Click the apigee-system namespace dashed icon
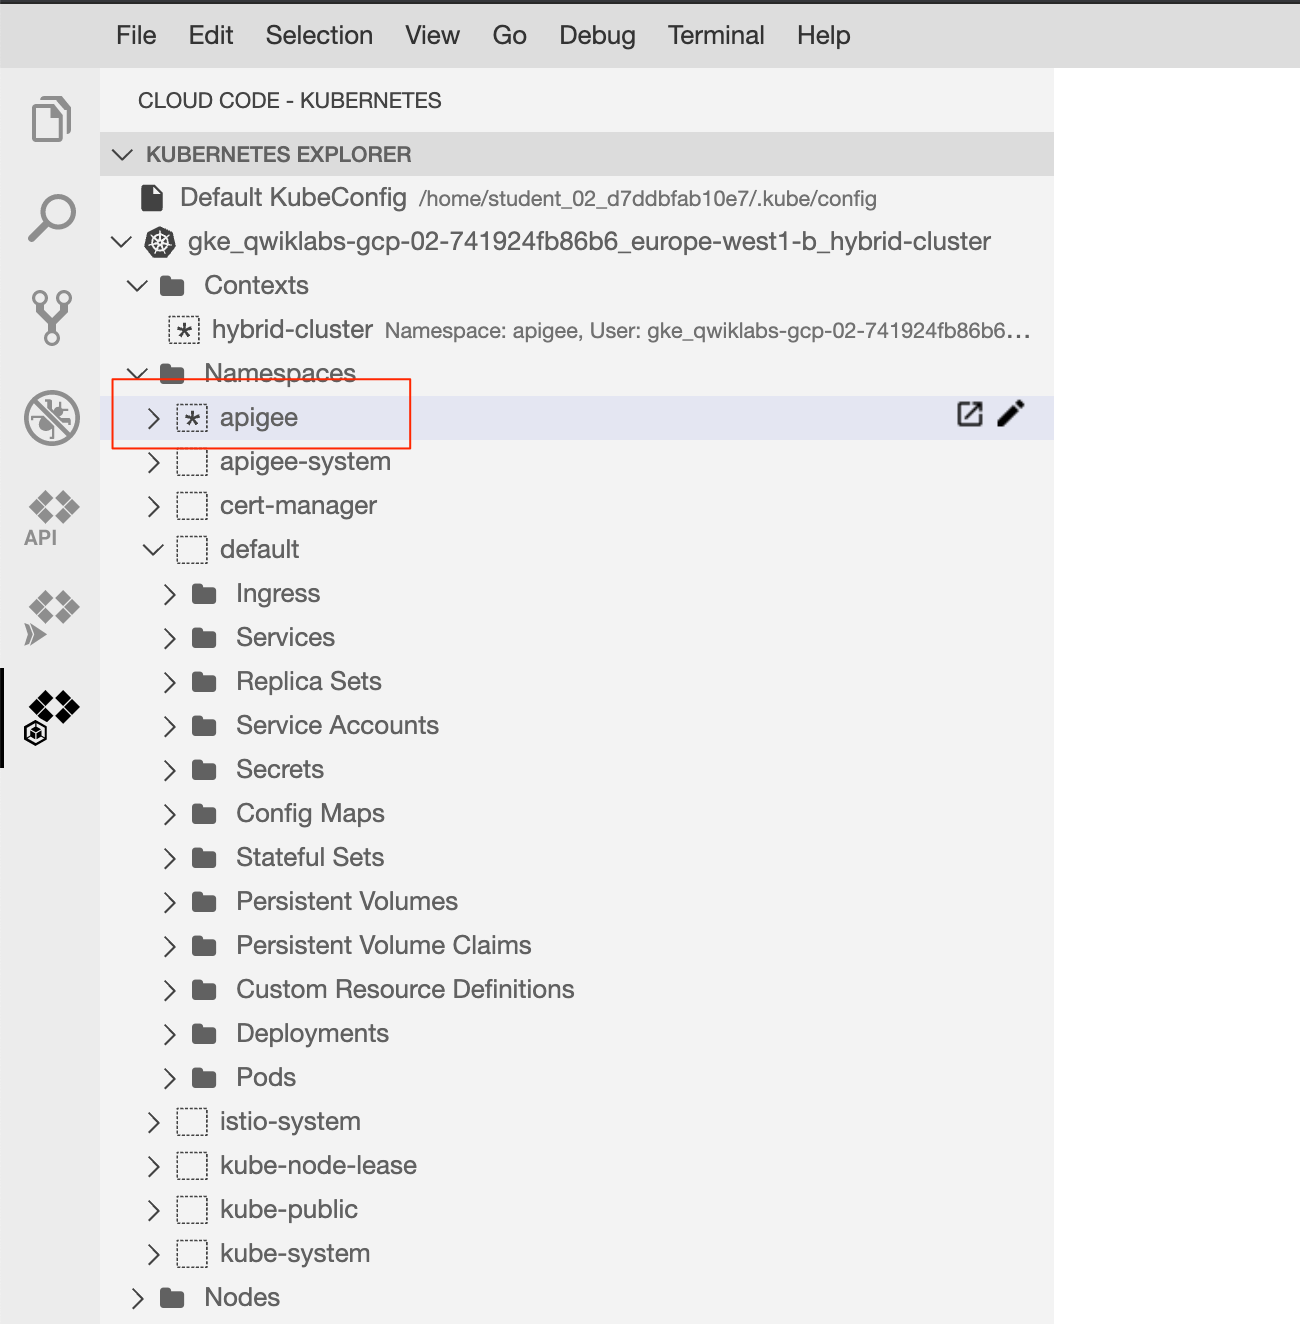Image resolution: width=1300 pixels, height=1324 pixels. 192,462
